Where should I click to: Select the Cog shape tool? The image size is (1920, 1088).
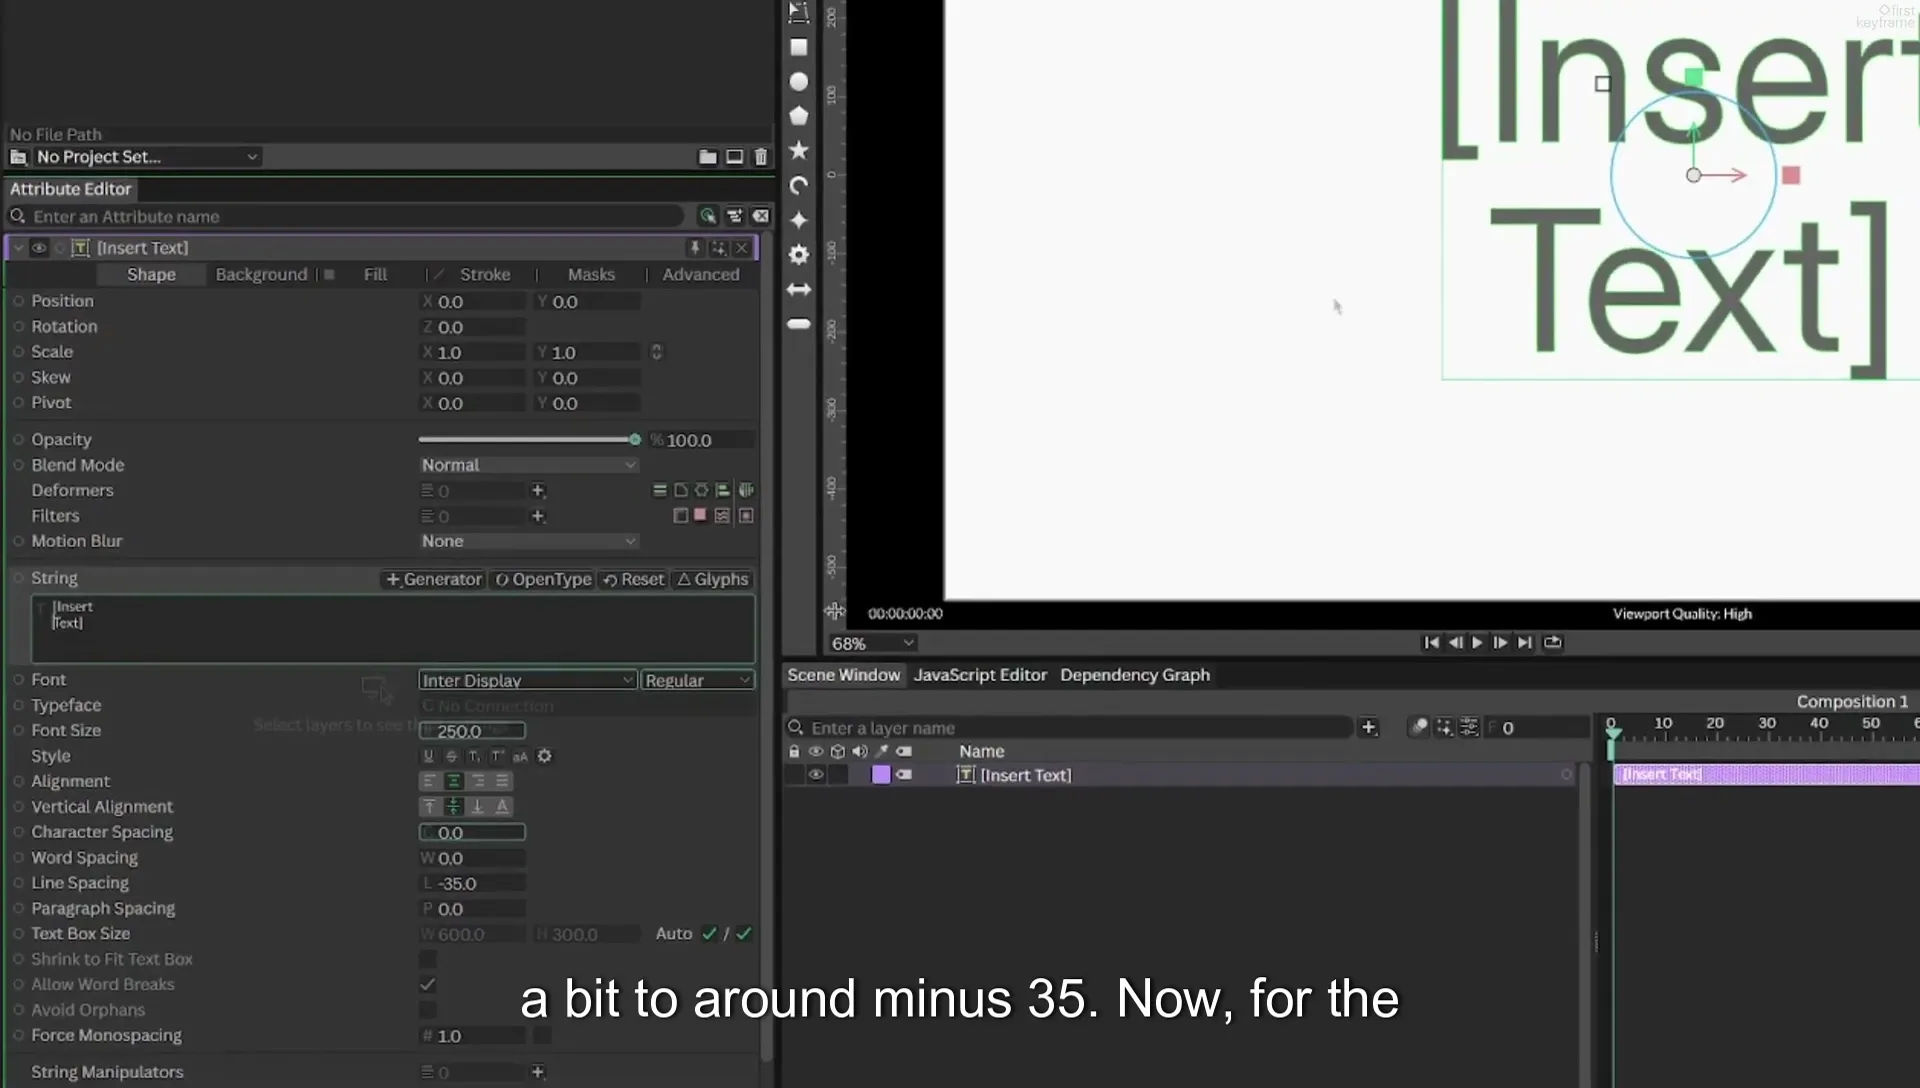click(798, 254)
